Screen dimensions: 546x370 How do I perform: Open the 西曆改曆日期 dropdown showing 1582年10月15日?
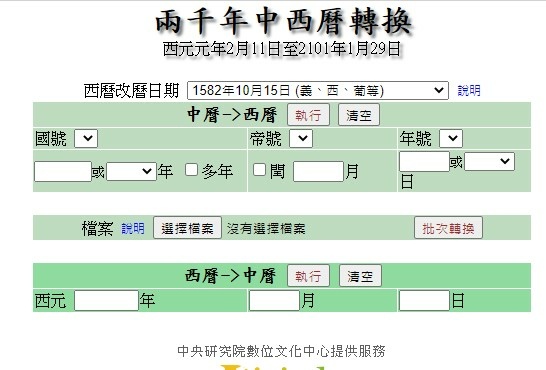click(318, 90)
